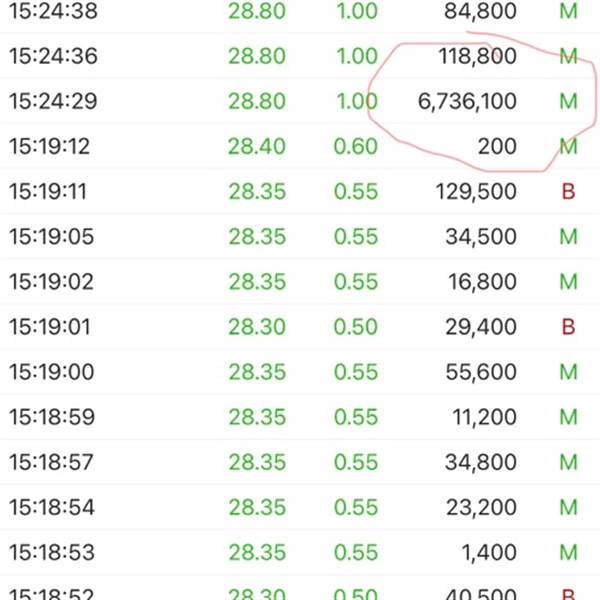Select the 15:19:02 trade row
Screen dimensions: 600x600
point(300,282)
